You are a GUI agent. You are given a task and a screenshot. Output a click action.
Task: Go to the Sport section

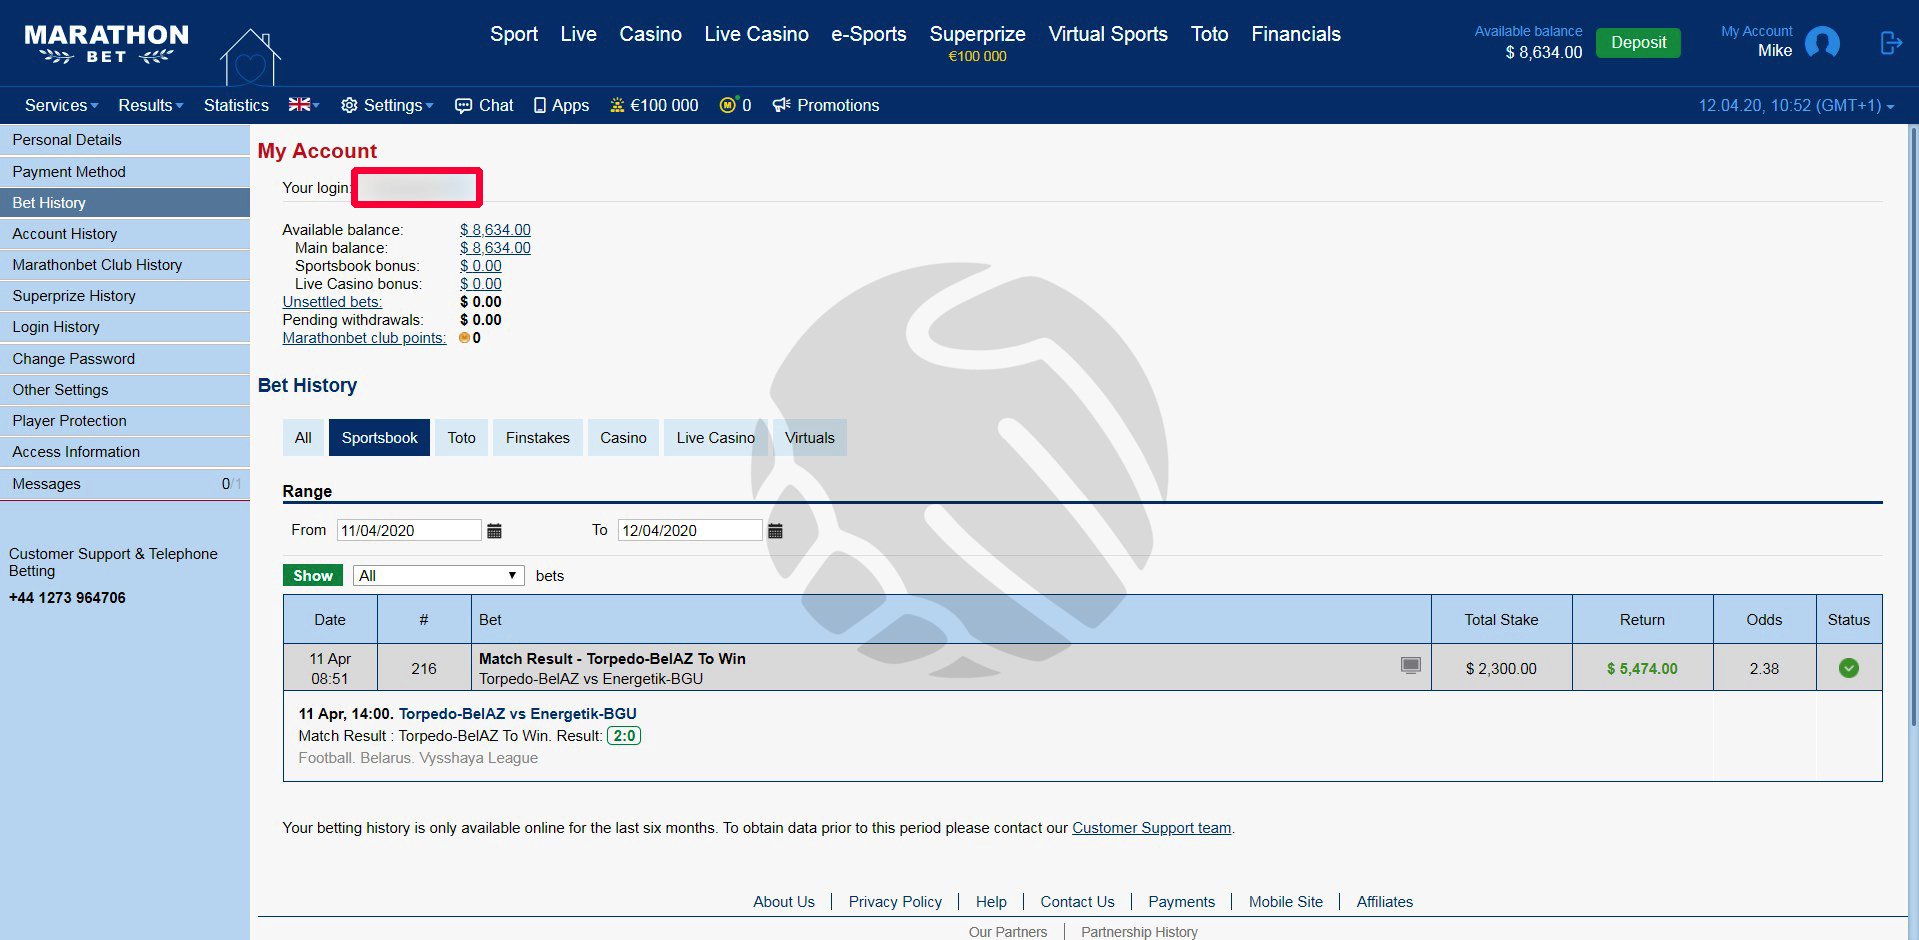tap(514, 34)
